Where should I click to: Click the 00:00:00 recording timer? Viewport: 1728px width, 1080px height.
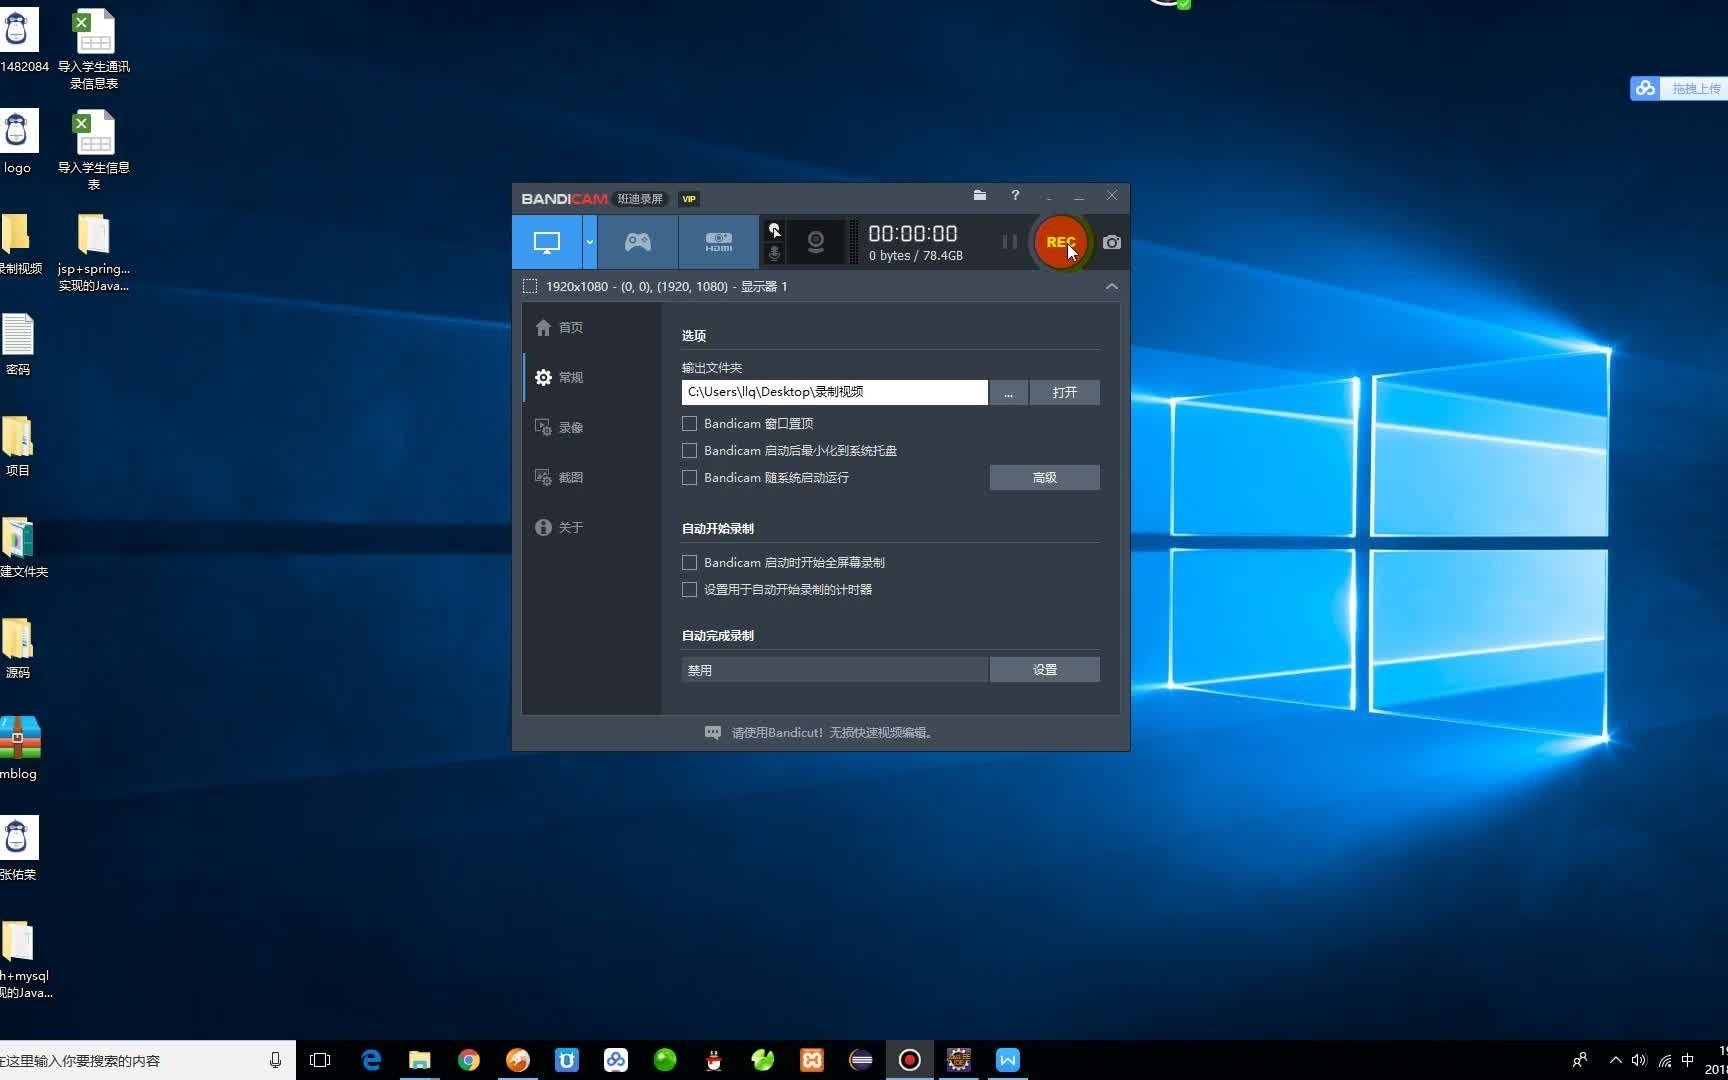tap(913, 234)
